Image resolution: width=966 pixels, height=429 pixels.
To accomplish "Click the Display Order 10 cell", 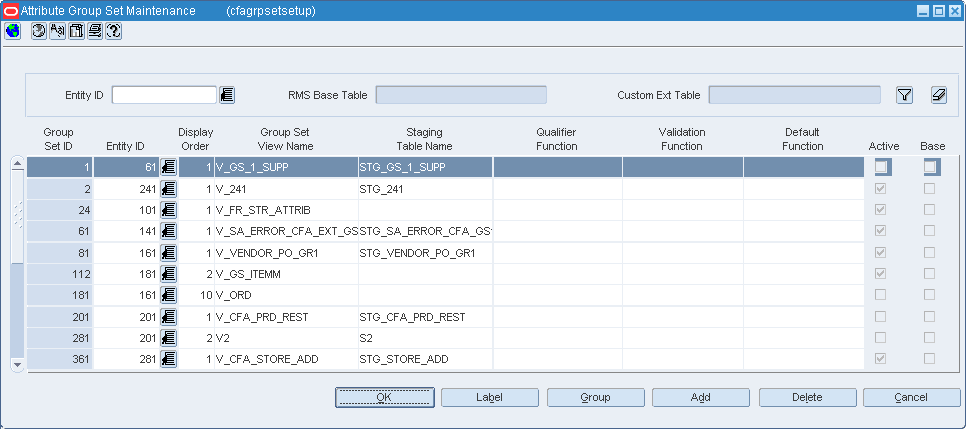I will (196, 295).
